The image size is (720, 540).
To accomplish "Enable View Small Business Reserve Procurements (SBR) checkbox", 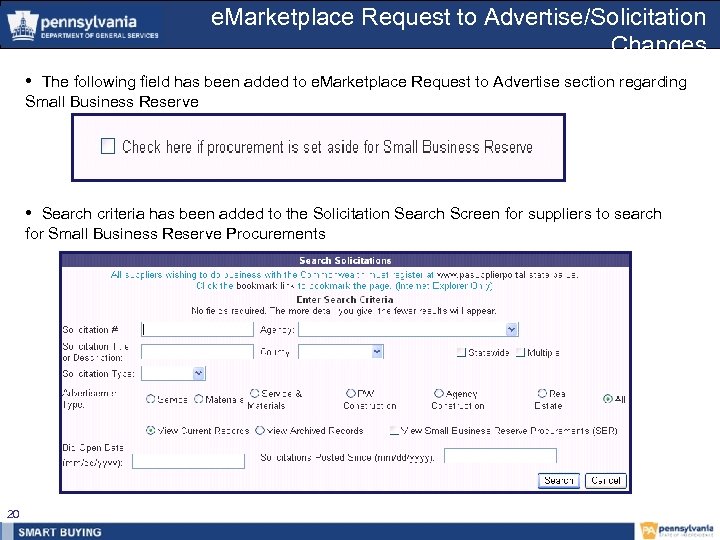I will point(394,430).
